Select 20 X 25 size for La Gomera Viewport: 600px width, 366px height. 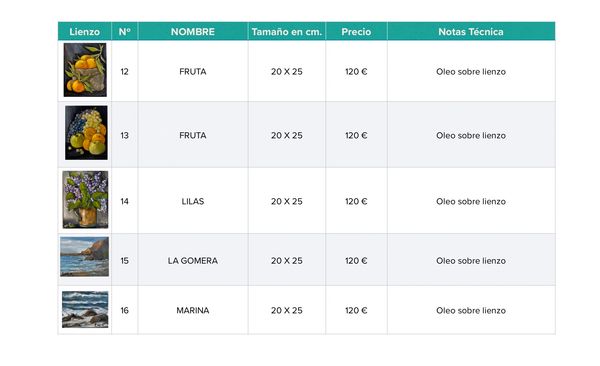pyautogui.click(x=287, y=261)
